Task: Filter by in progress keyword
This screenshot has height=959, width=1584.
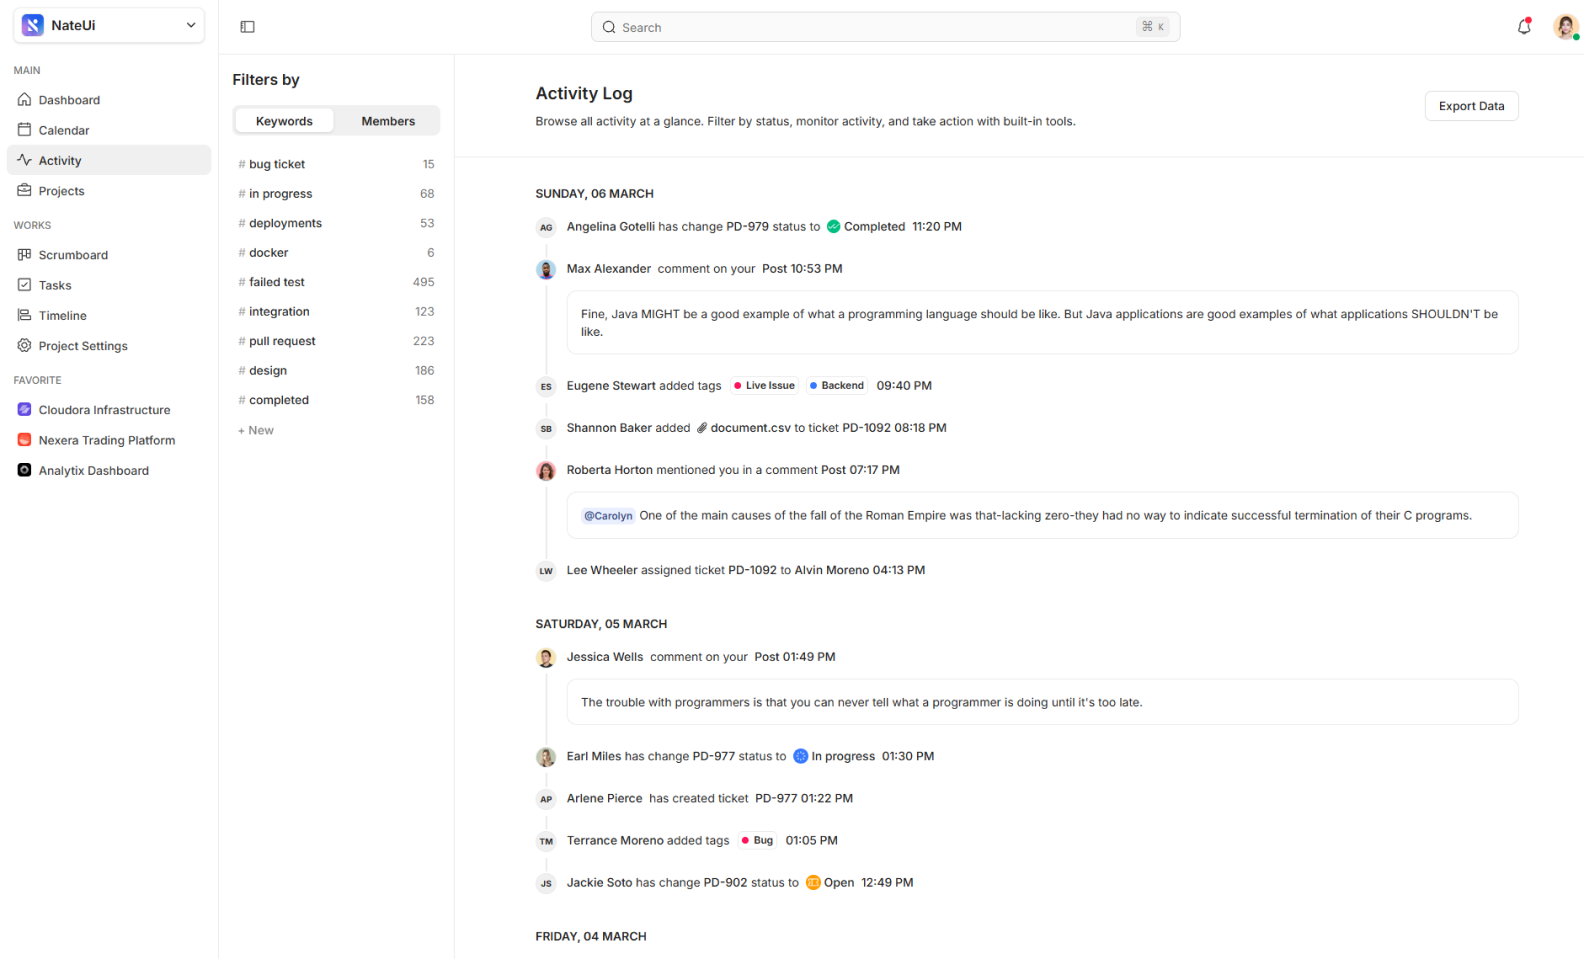Action: [x=336, y=193]
